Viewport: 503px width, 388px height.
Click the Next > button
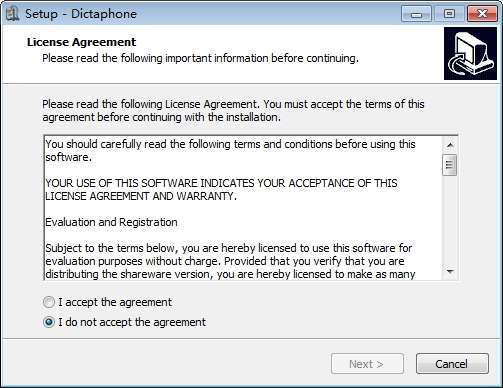click(x=367, y=364)
